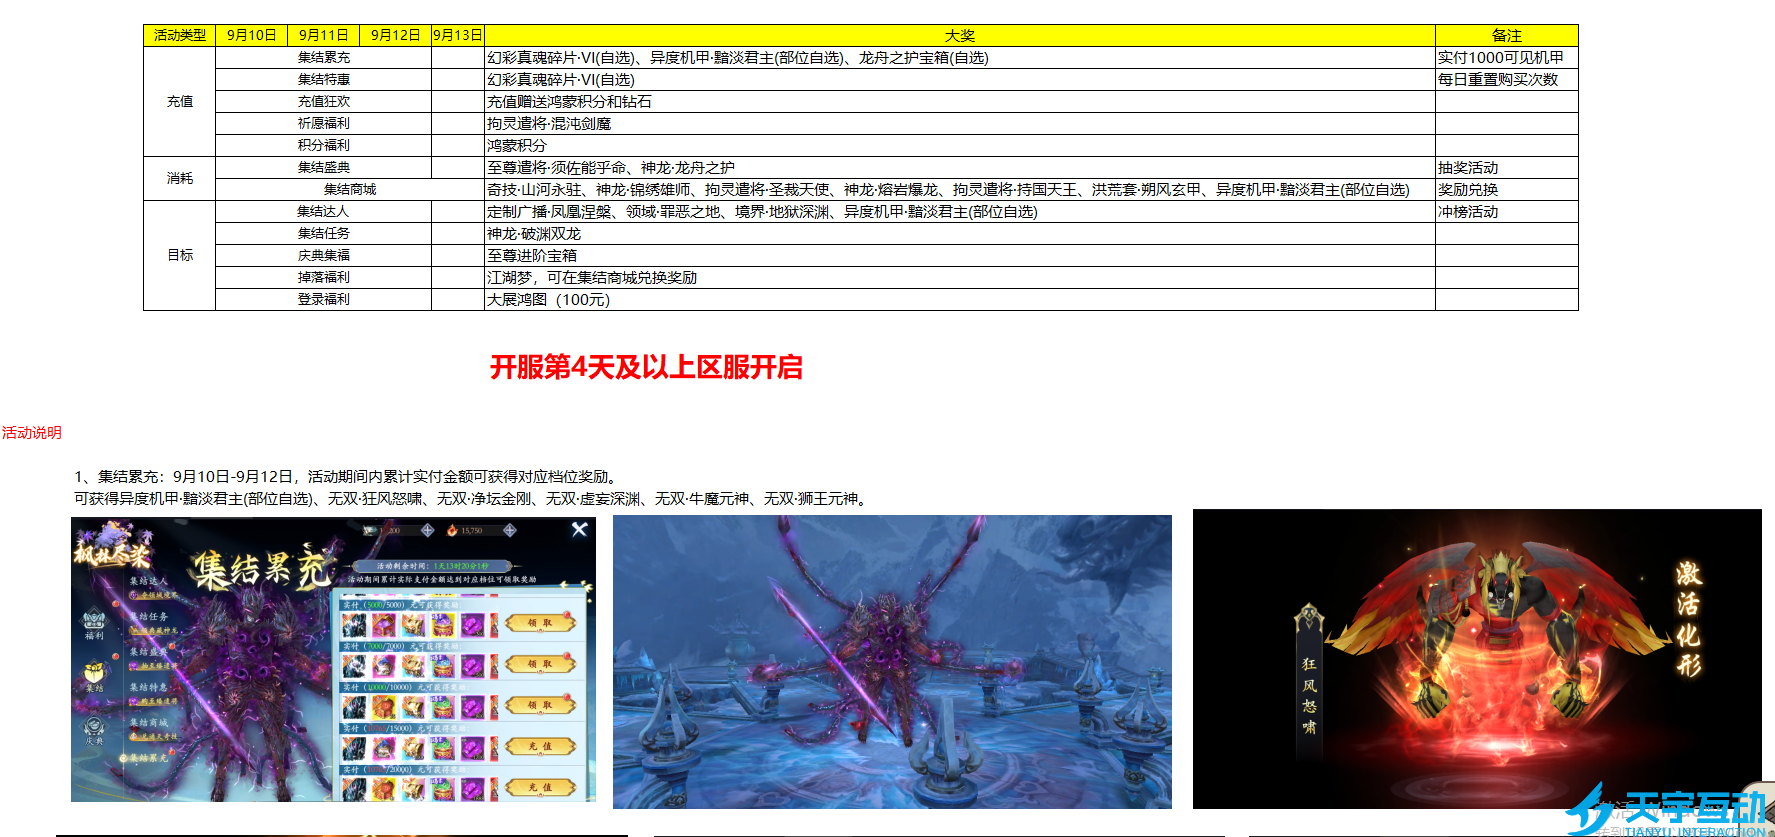Click the 领取 button in the 7000/7000 row
The height and width of the screenshot is (837, 1775).
pyautogui.click(x=540, y=664)
